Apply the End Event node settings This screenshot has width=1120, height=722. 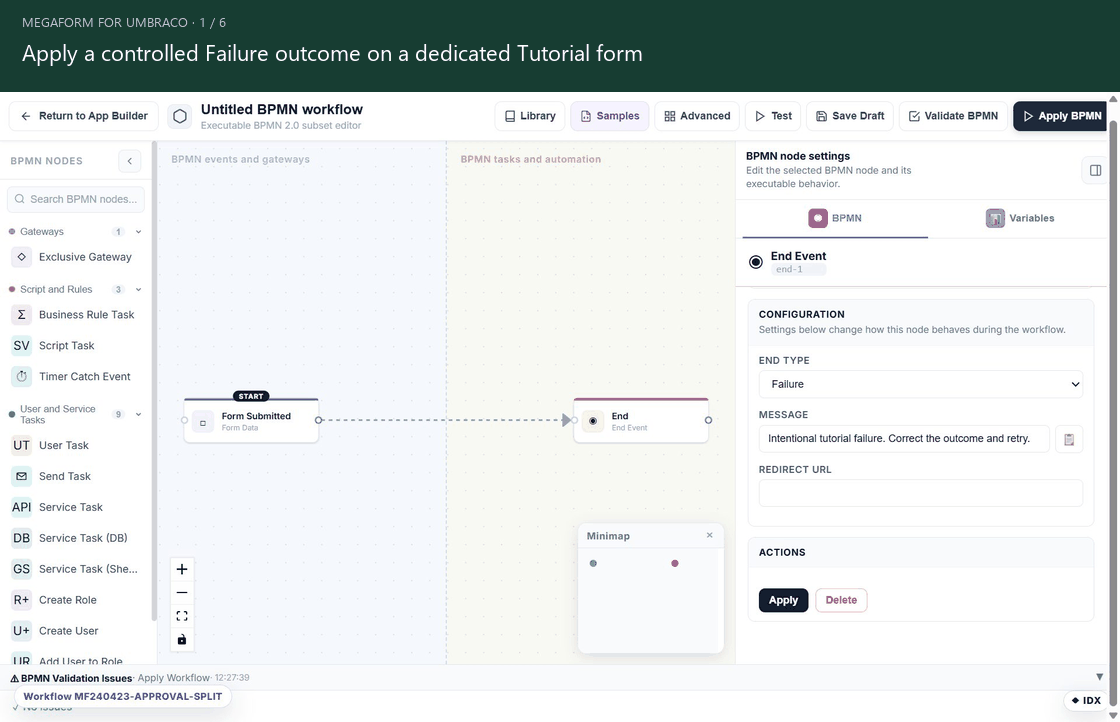click(783, 601)
